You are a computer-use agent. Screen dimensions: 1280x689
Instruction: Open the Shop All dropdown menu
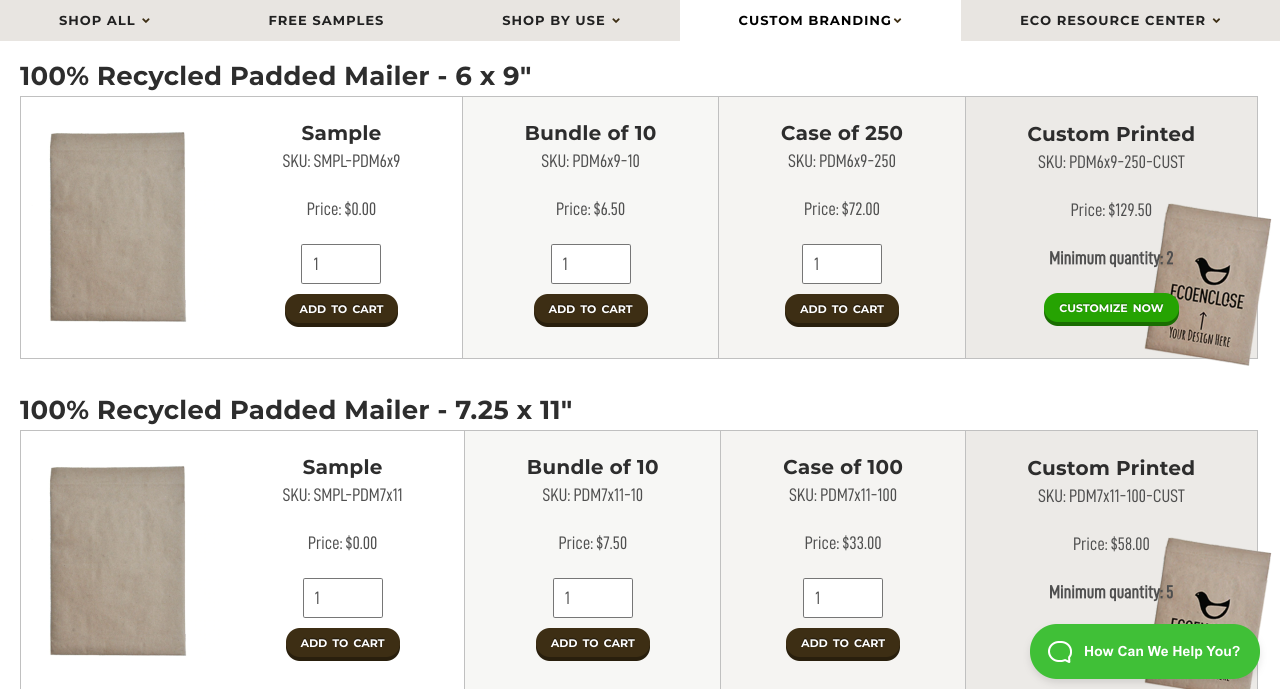tap(104, 20)
